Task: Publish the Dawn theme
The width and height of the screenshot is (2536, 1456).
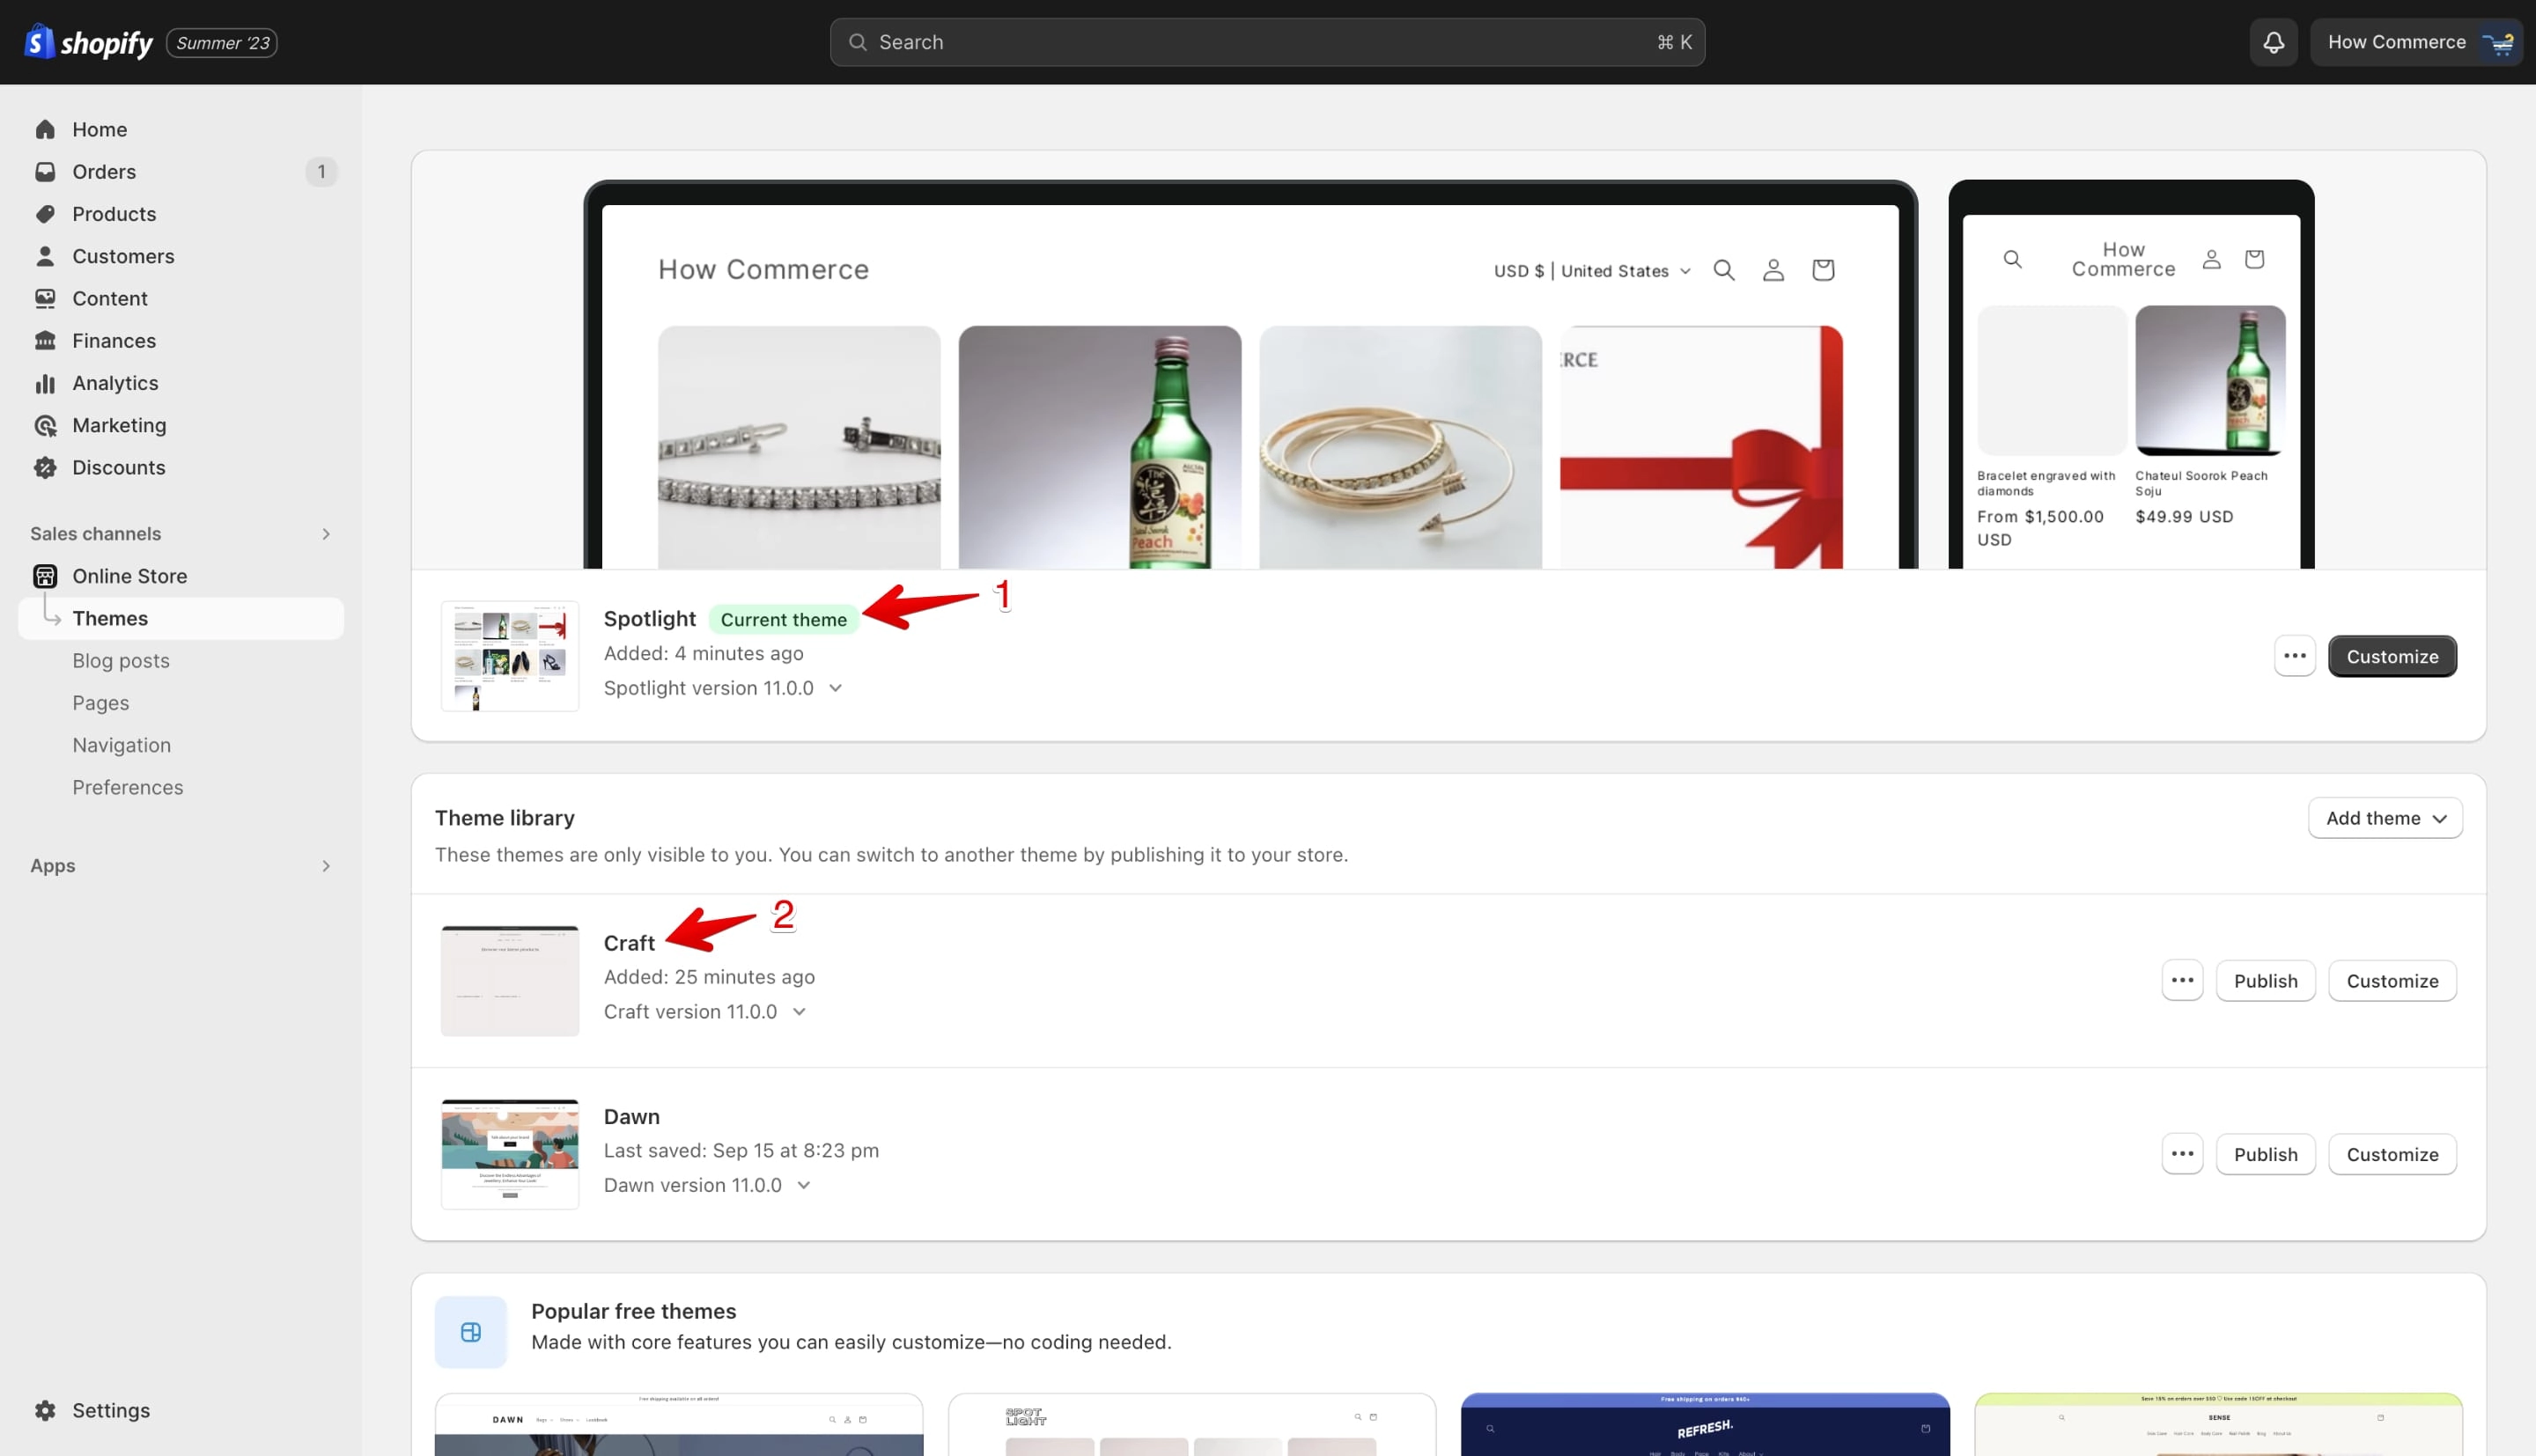Action: [2265, 1154]
